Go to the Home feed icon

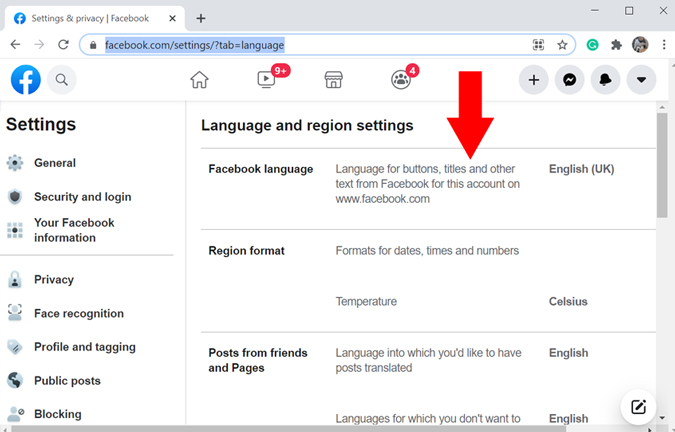(x=199, y=80)
